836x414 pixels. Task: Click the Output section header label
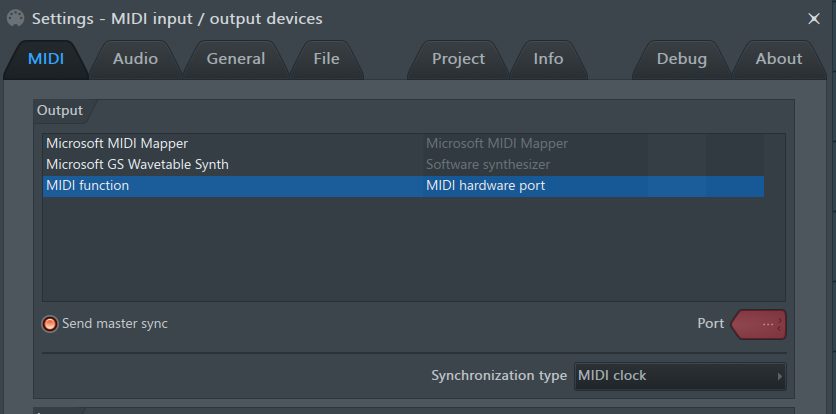[x=60, y=111]
